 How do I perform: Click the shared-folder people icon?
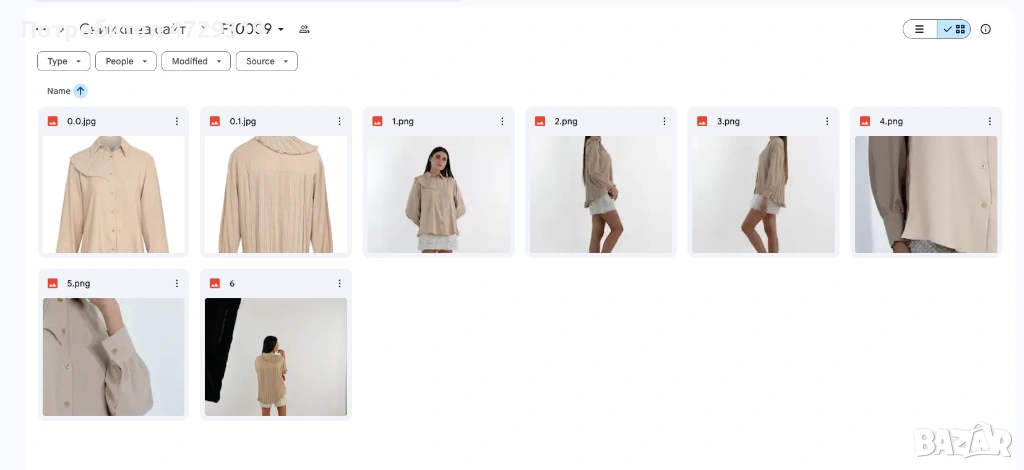point(304,29)
